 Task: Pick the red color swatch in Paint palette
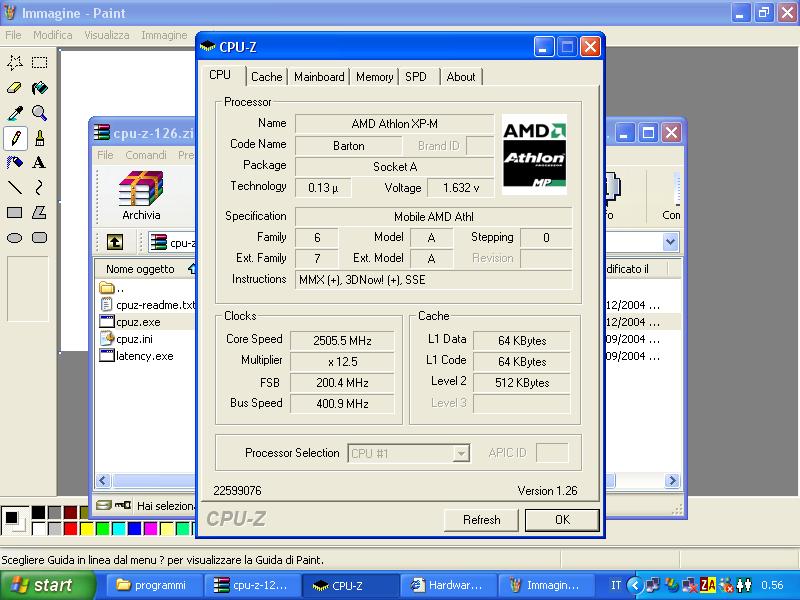click(x=70, y=528)
